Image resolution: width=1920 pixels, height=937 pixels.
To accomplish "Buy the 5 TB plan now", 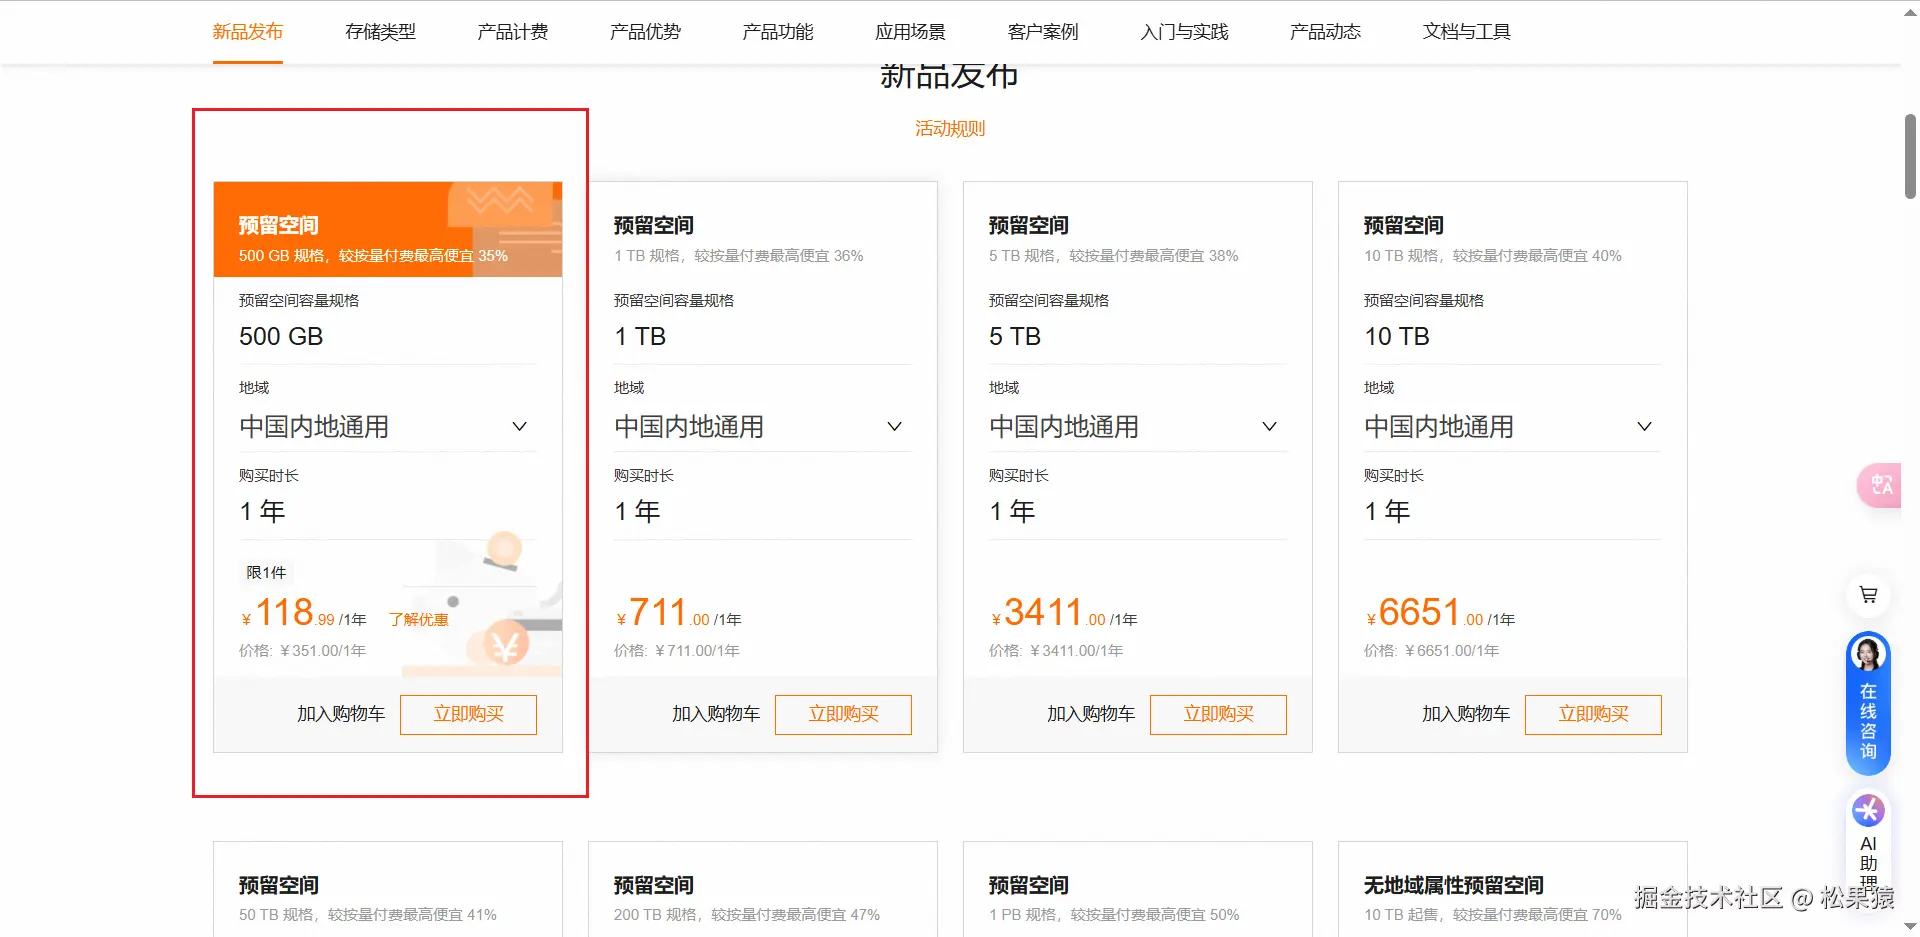I will [1218, 714].
